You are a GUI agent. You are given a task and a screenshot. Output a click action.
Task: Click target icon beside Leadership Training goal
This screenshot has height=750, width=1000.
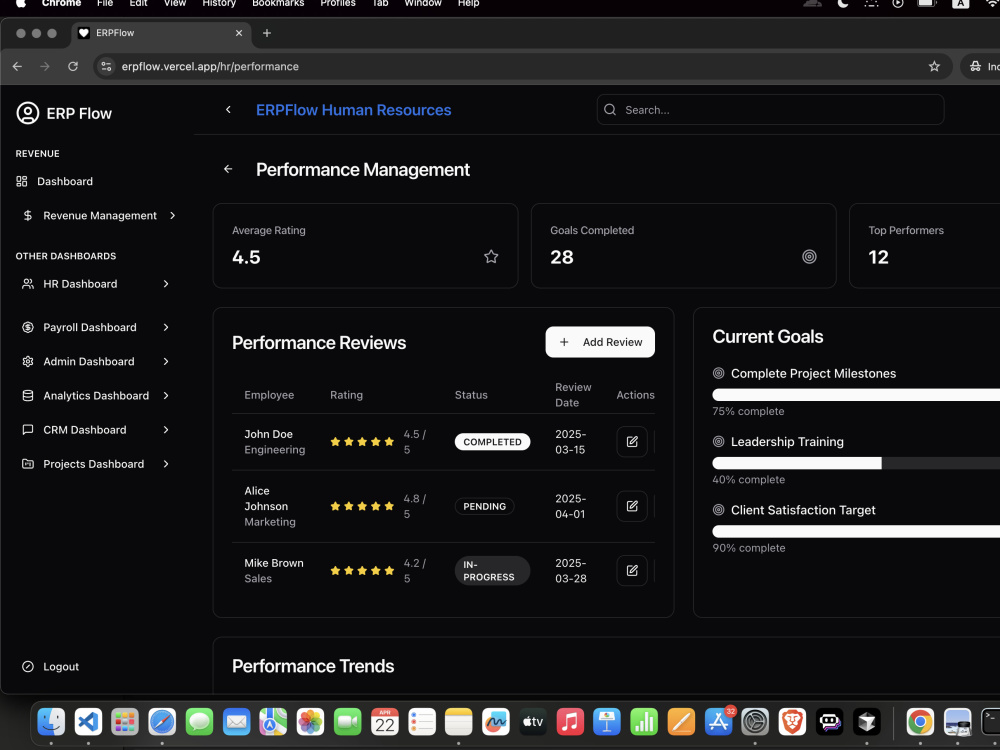[719, 441]
